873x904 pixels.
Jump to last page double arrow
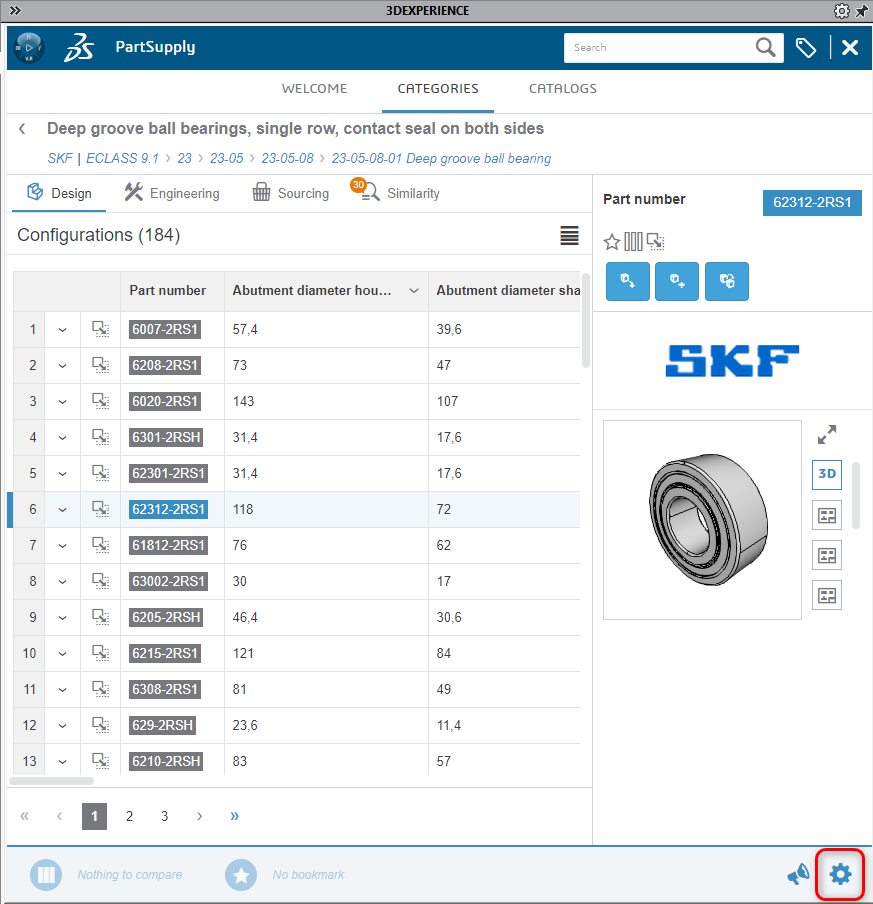[x=234, y=816]
